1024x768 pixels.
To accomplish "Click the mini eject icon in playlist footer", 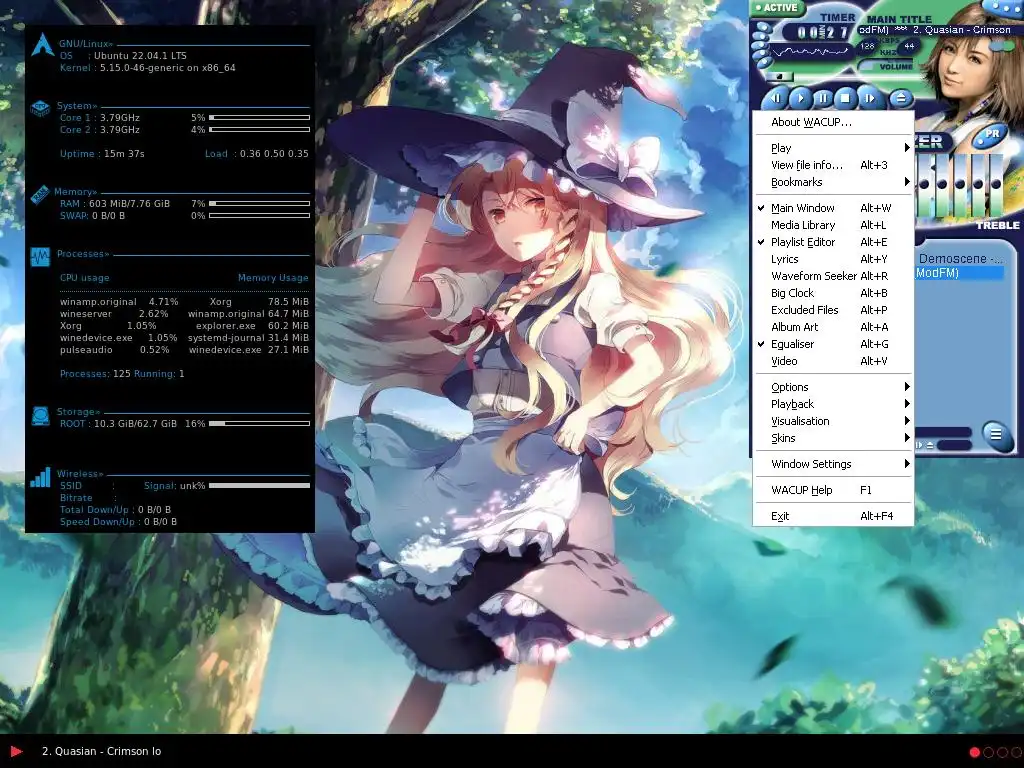I will point(930,445).
